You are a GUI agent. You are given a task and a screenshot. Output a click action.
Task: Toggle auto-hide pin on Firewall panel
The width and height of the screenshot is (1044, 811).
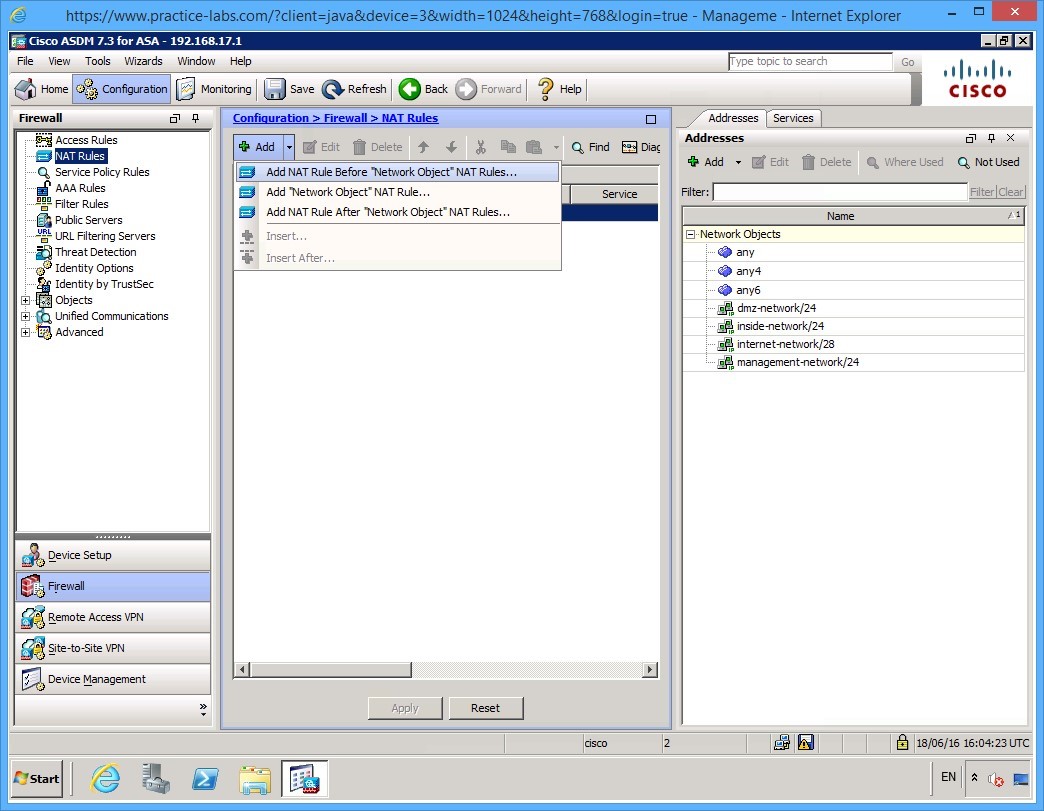click(195, 118)
